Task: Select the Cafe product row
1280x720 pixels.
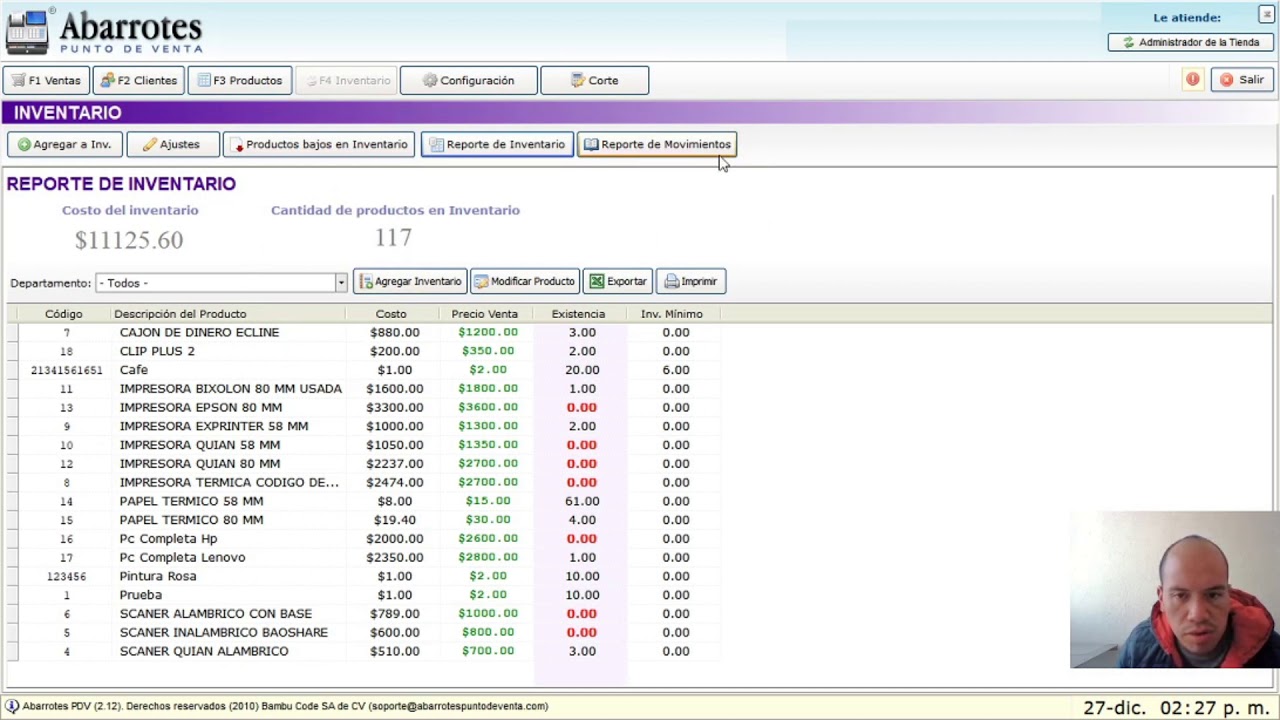Action: (362, 370)
